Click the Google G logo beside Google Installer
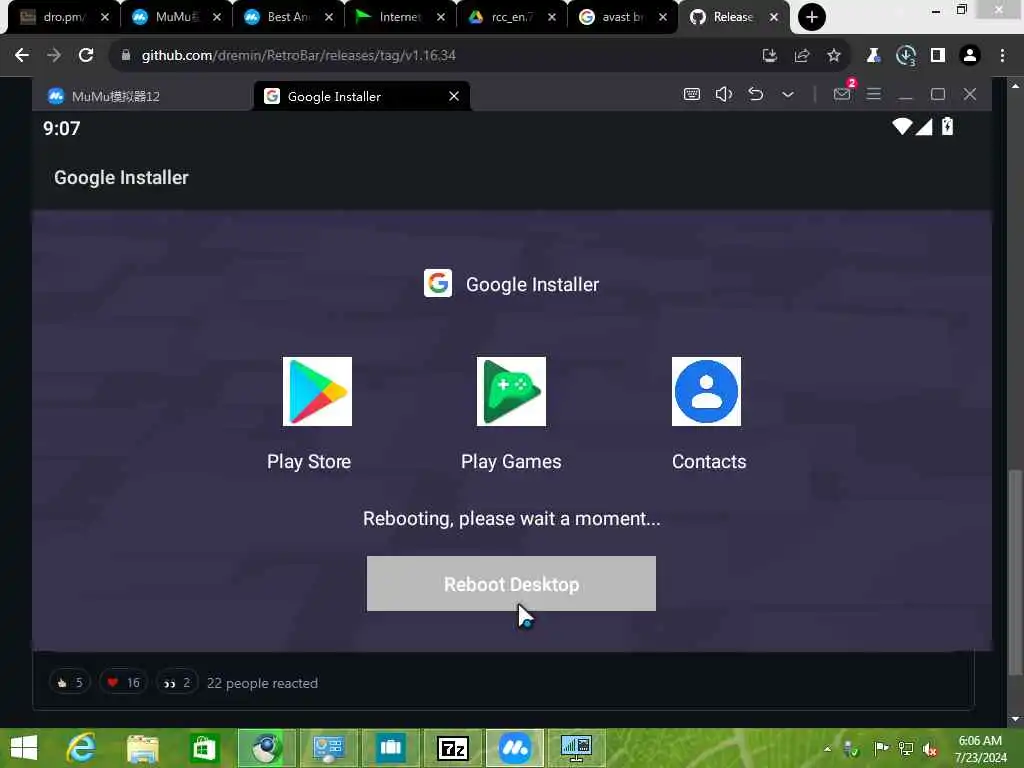Image resolution: width=1024 pixels, height=768 pixels. (438, 283)
